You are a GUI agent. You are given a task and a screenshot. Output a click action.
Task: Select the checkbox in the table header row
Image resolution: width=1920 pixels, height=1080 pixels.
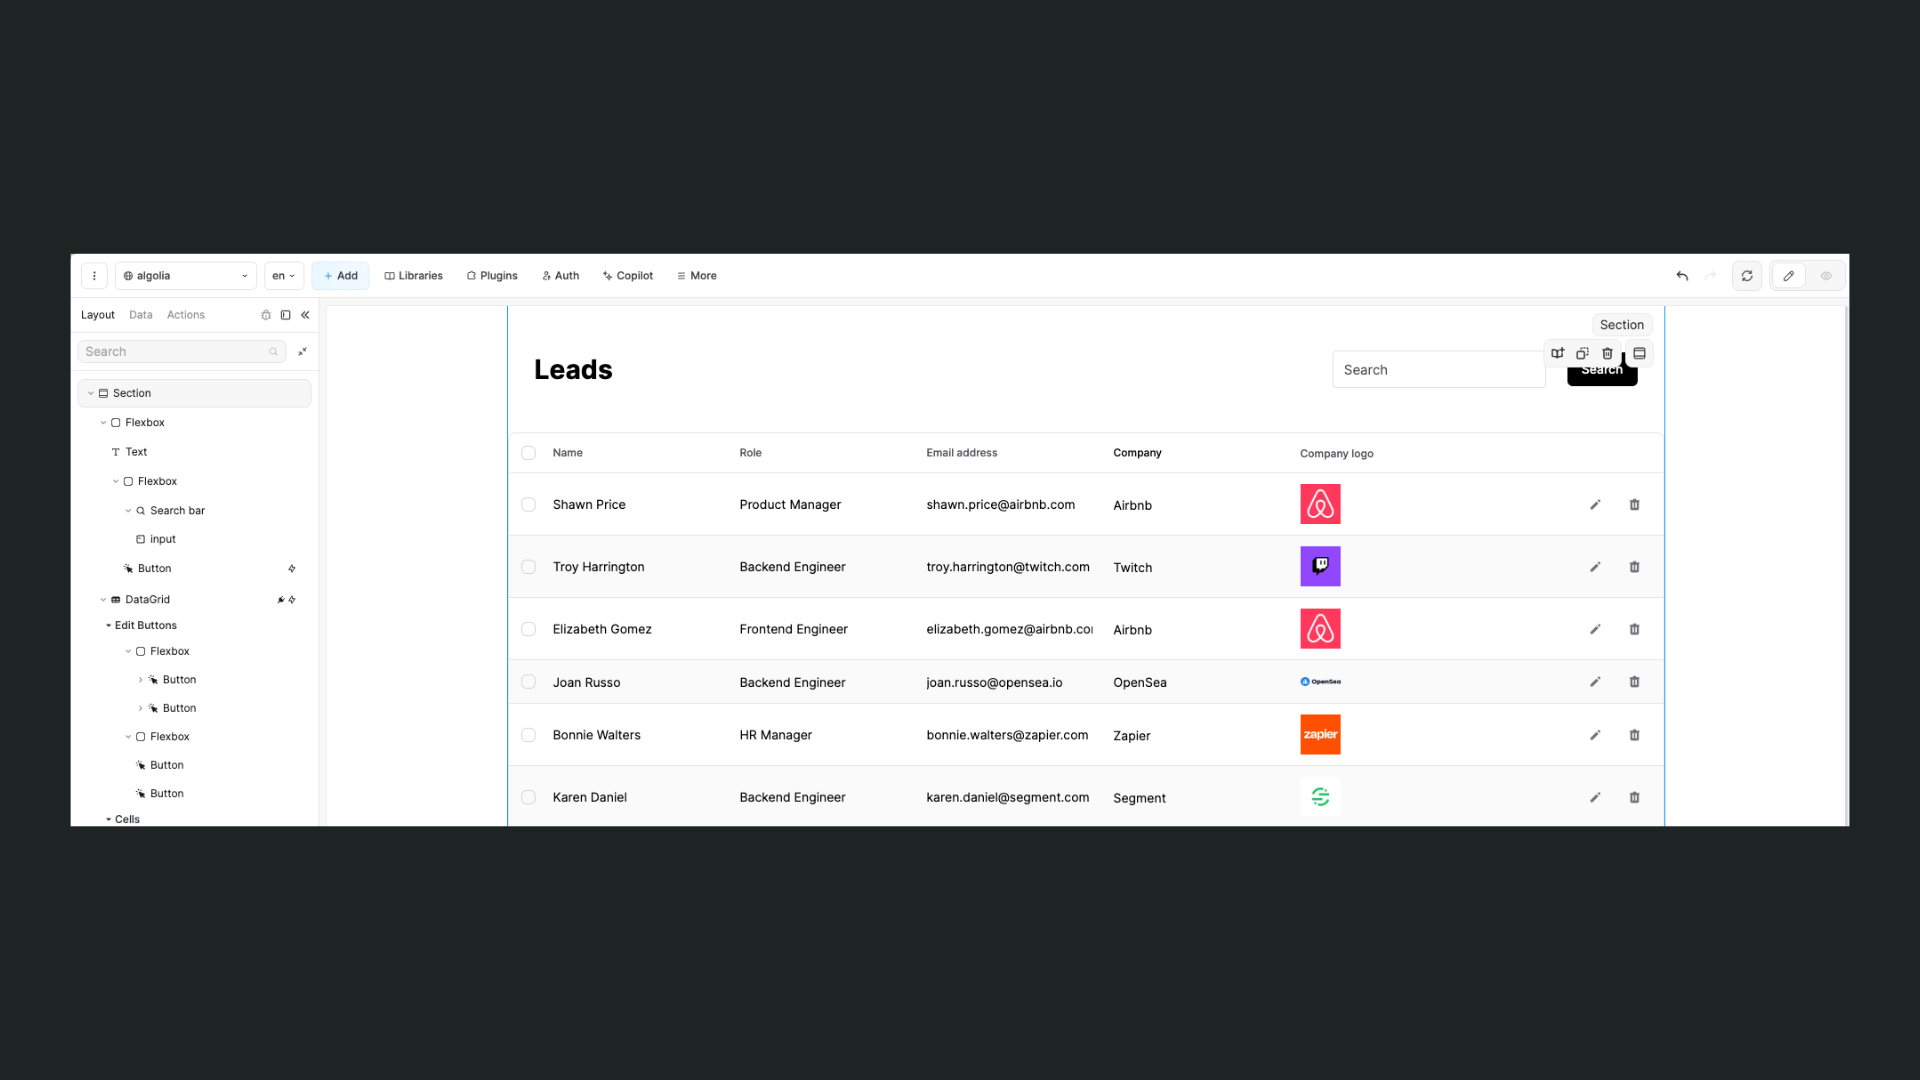pos(528,452)
